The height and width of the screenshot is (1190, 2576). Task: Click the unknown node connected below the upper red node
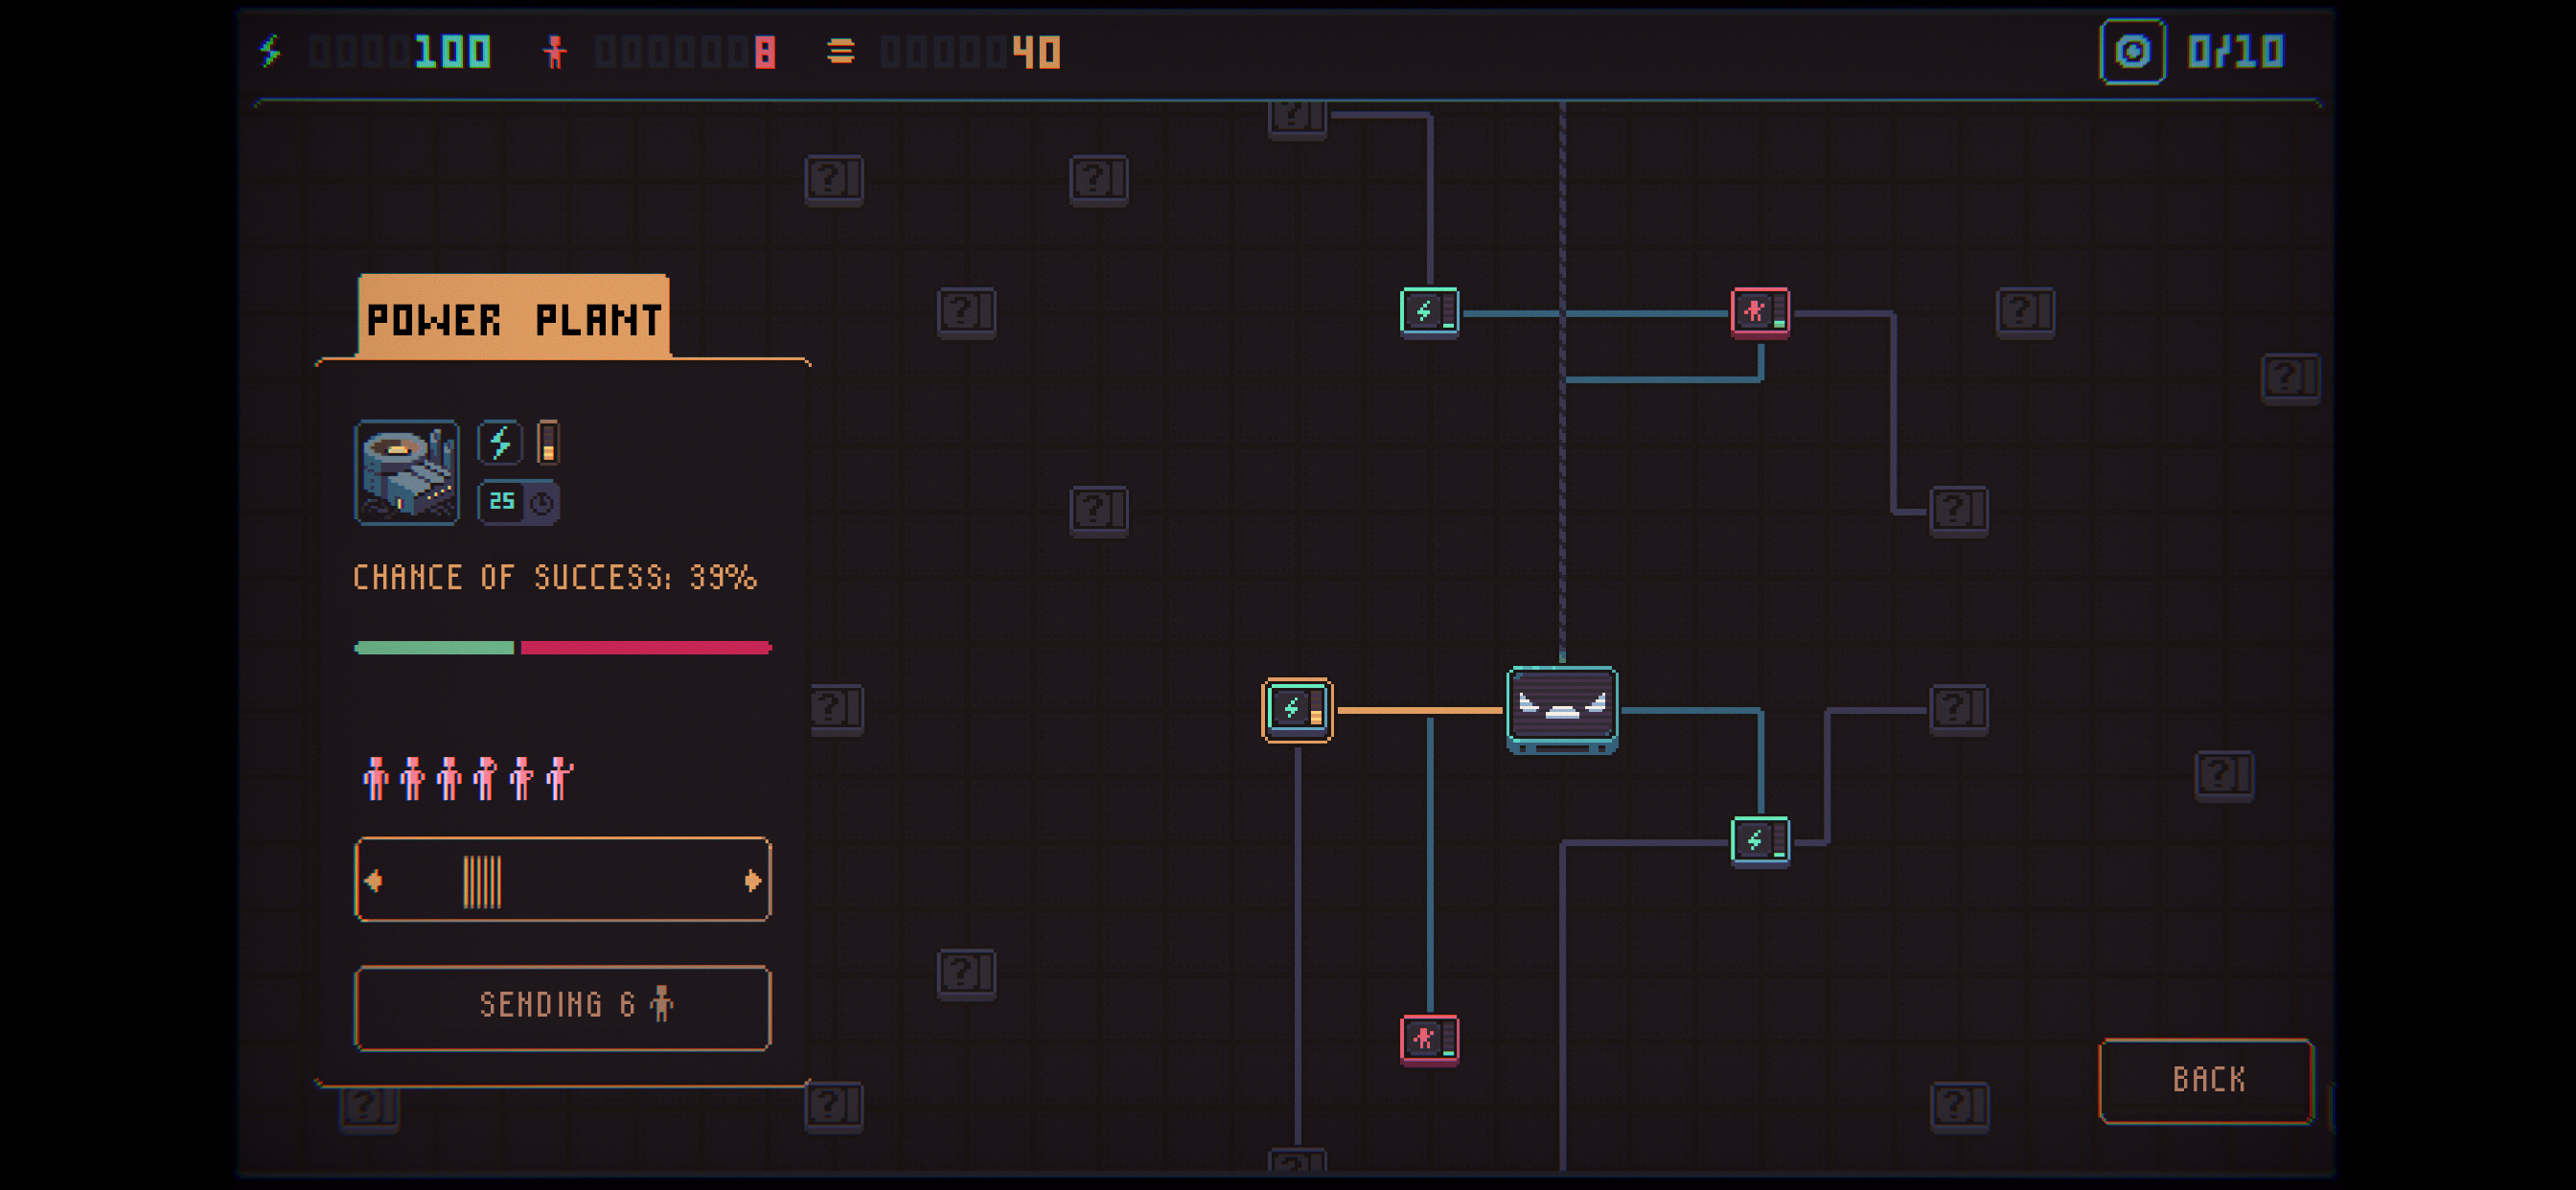click(1958, 510)
